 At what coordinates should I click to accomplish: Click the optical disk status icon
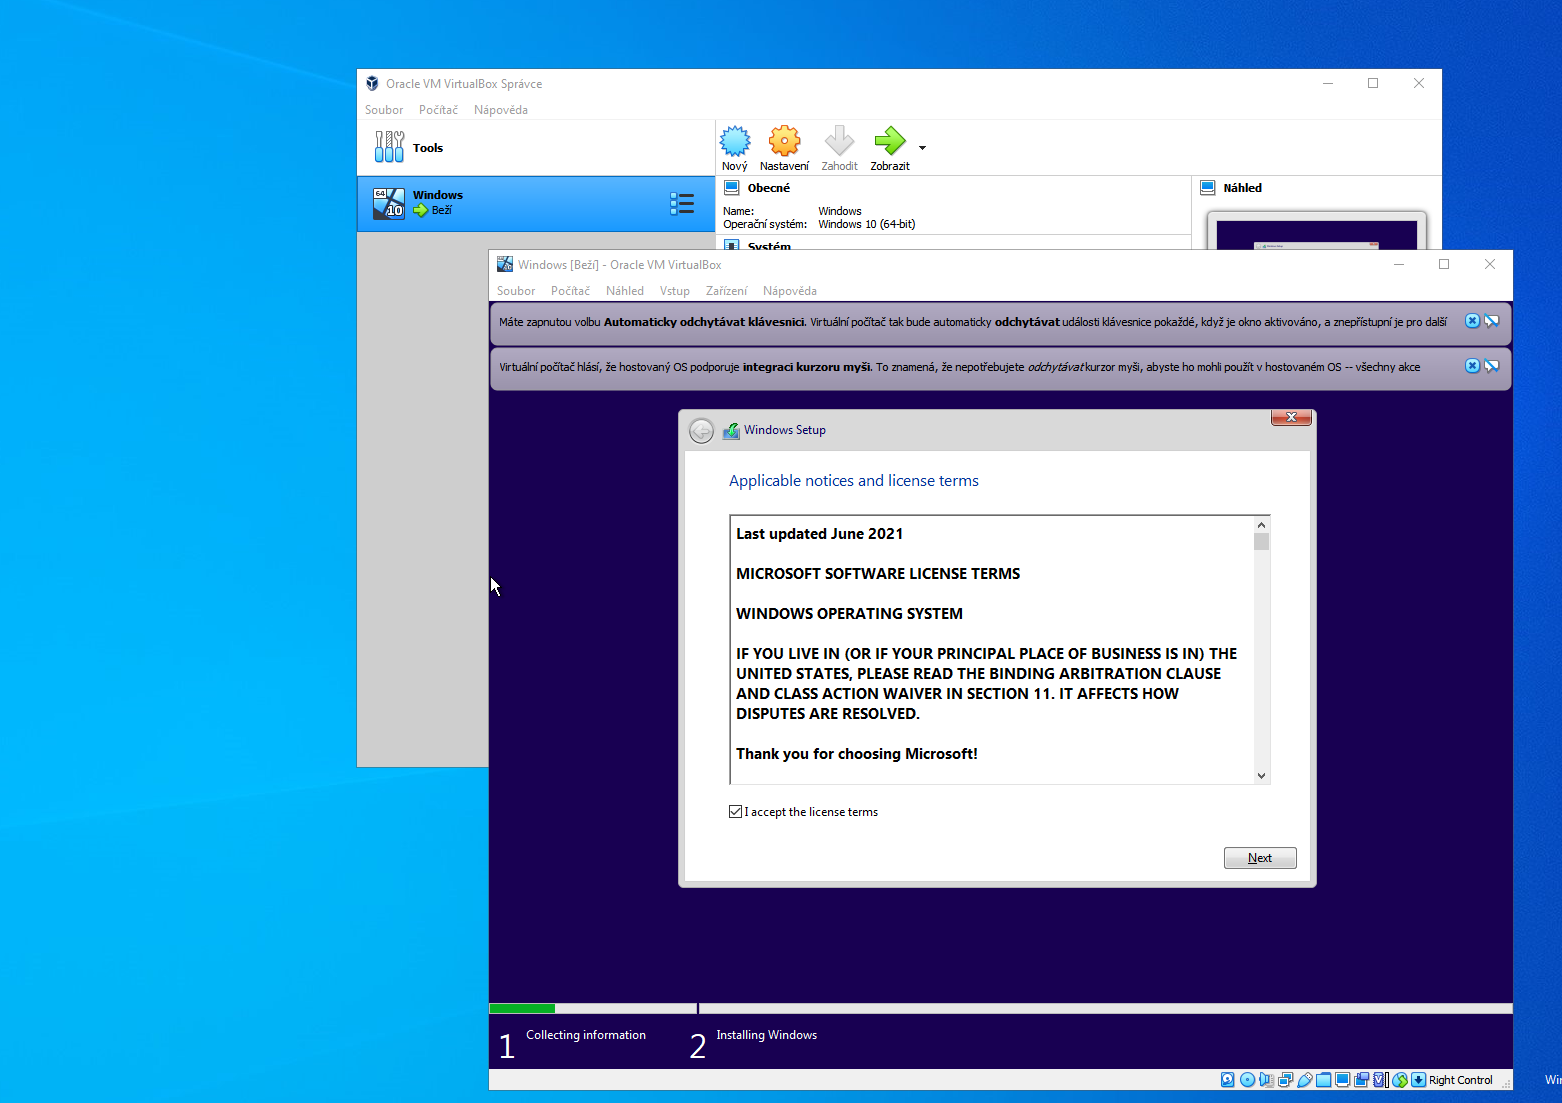1247,1080
